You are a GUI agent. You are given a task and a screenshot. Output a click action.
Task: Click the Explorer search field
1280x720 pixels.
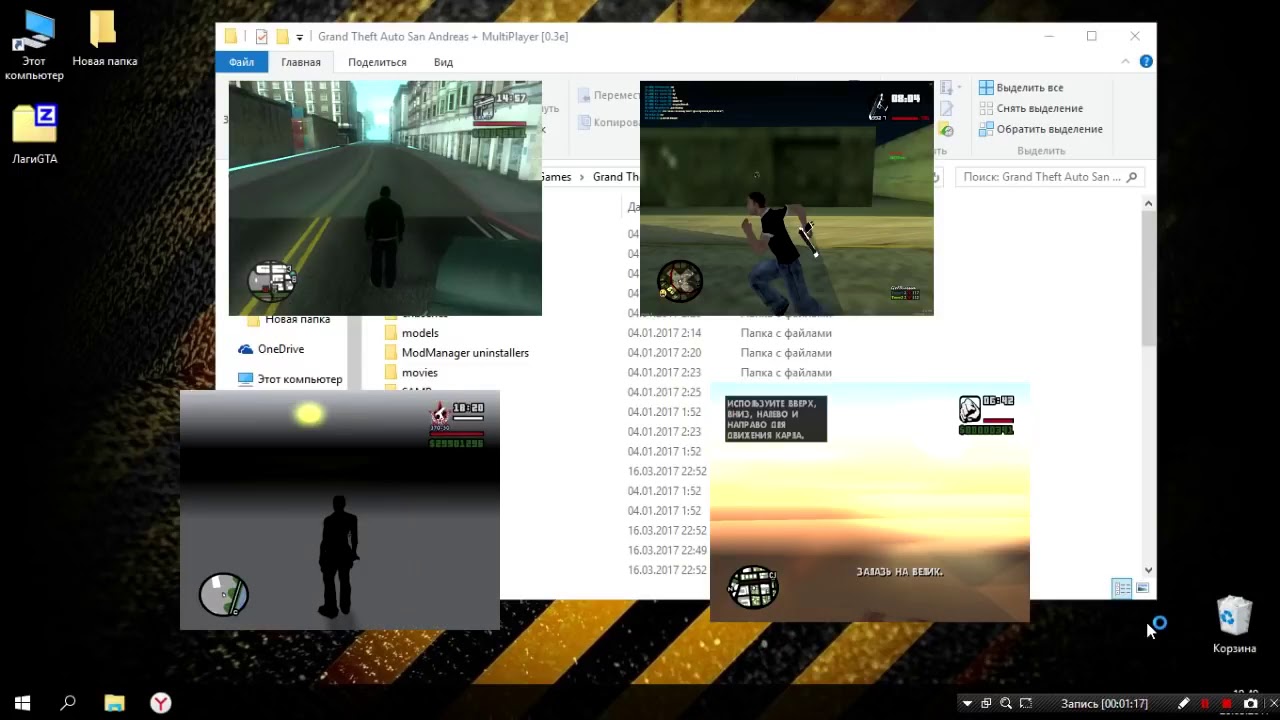tap(1049, 177)
